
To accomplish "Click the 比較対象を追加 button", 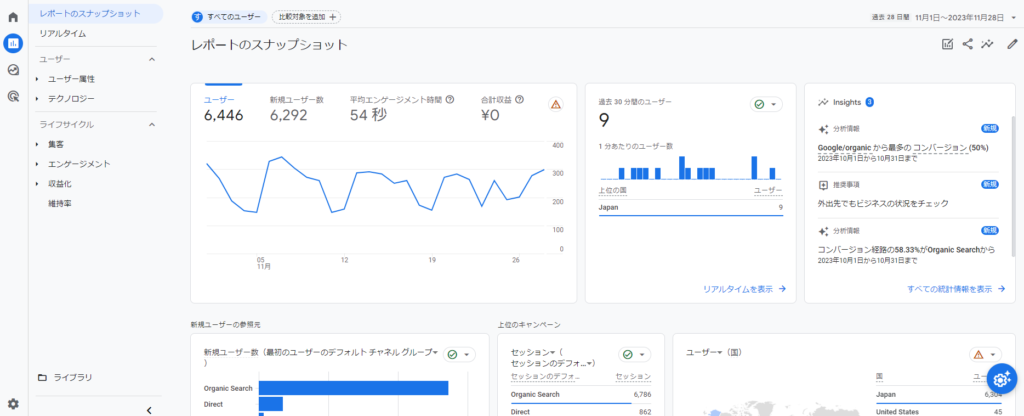I will tap(306, 17).
